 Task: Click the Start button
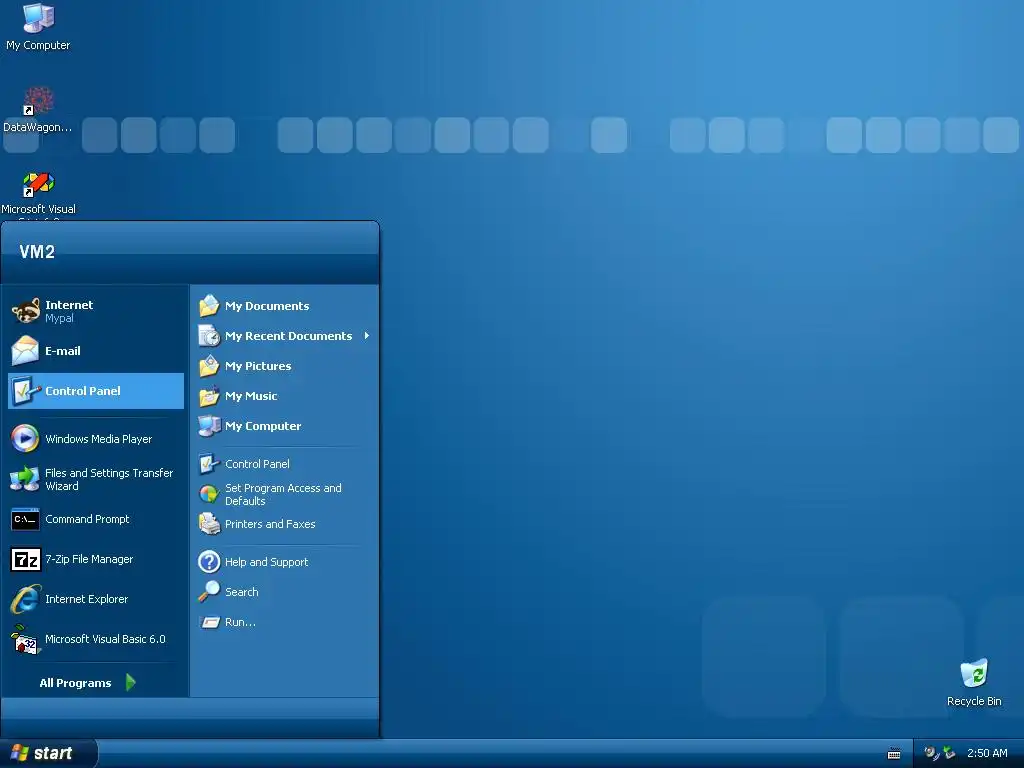[48, 753]
